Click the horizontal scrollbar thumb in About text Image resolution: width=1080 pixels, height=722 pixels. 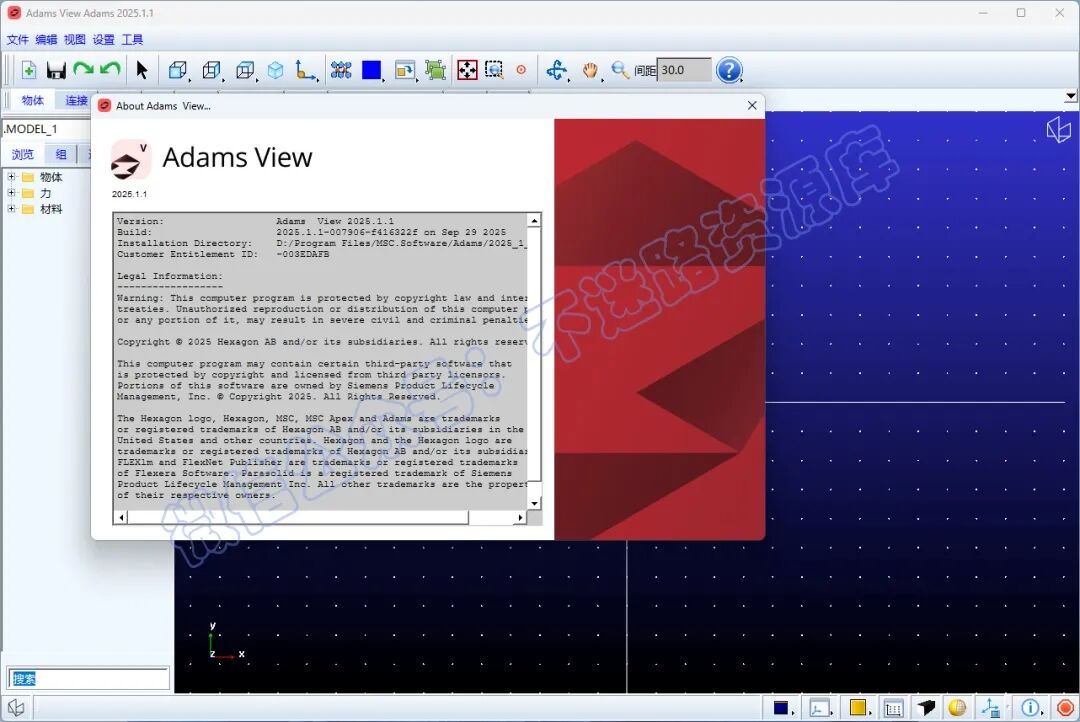(x=298, y=517)
